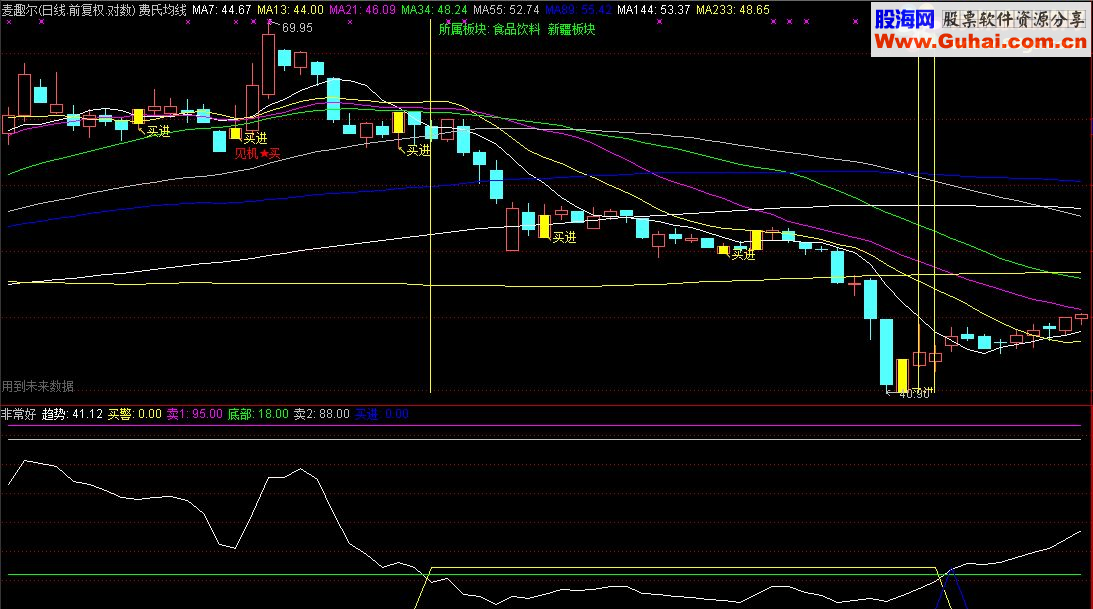Image resolution: width=1093 pixels, height=609 pixels.
Task: Select the red 见机★买 signal label
Action: [257, 153]
